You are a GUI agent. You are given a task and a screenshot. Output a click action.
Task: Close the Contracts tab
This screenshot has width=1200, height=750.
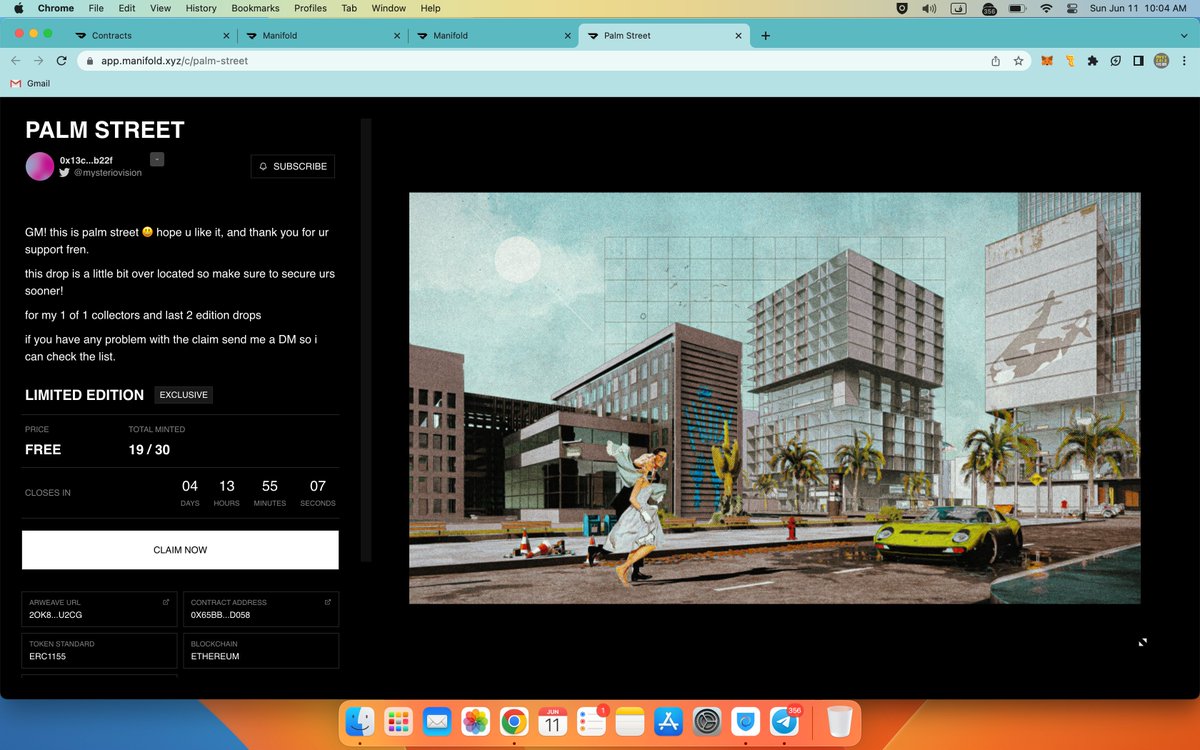227,36
